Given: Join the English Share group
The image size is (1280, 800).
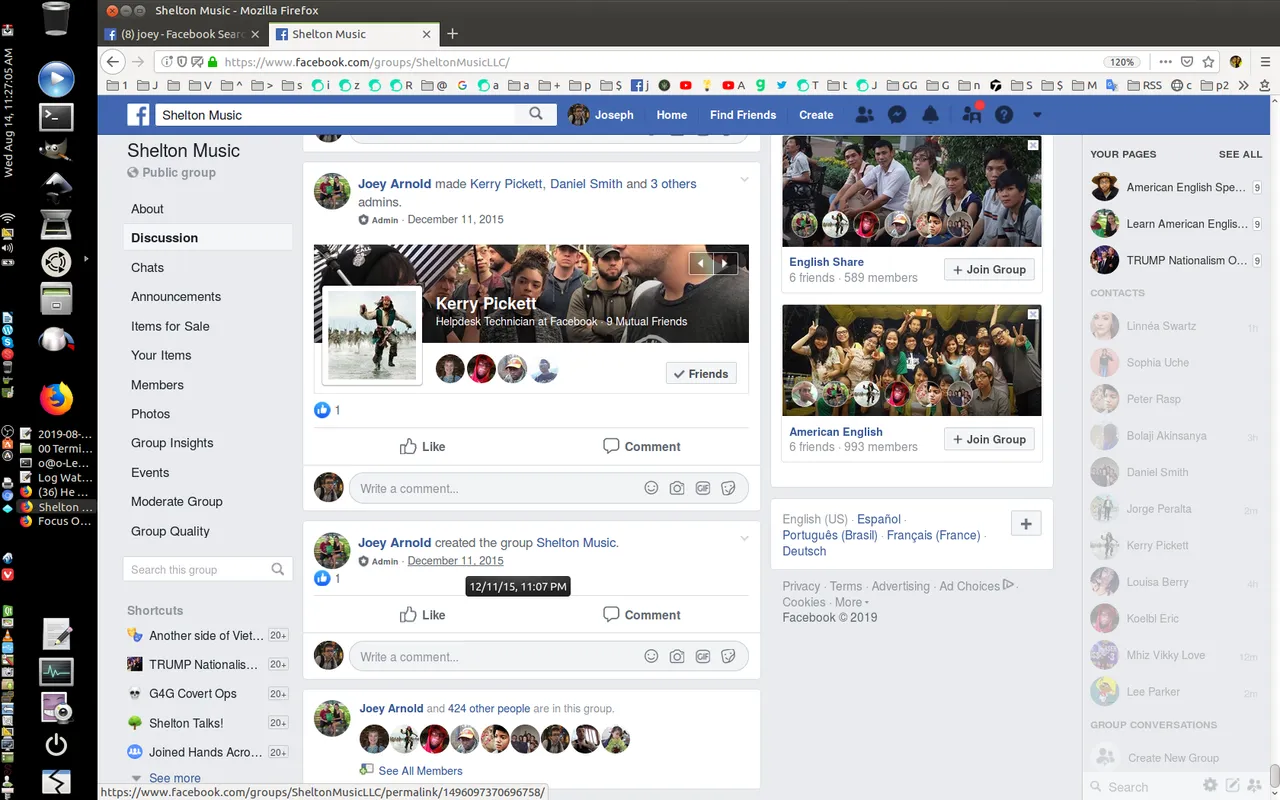Looking at the screenshot, I should coord(989,270).
